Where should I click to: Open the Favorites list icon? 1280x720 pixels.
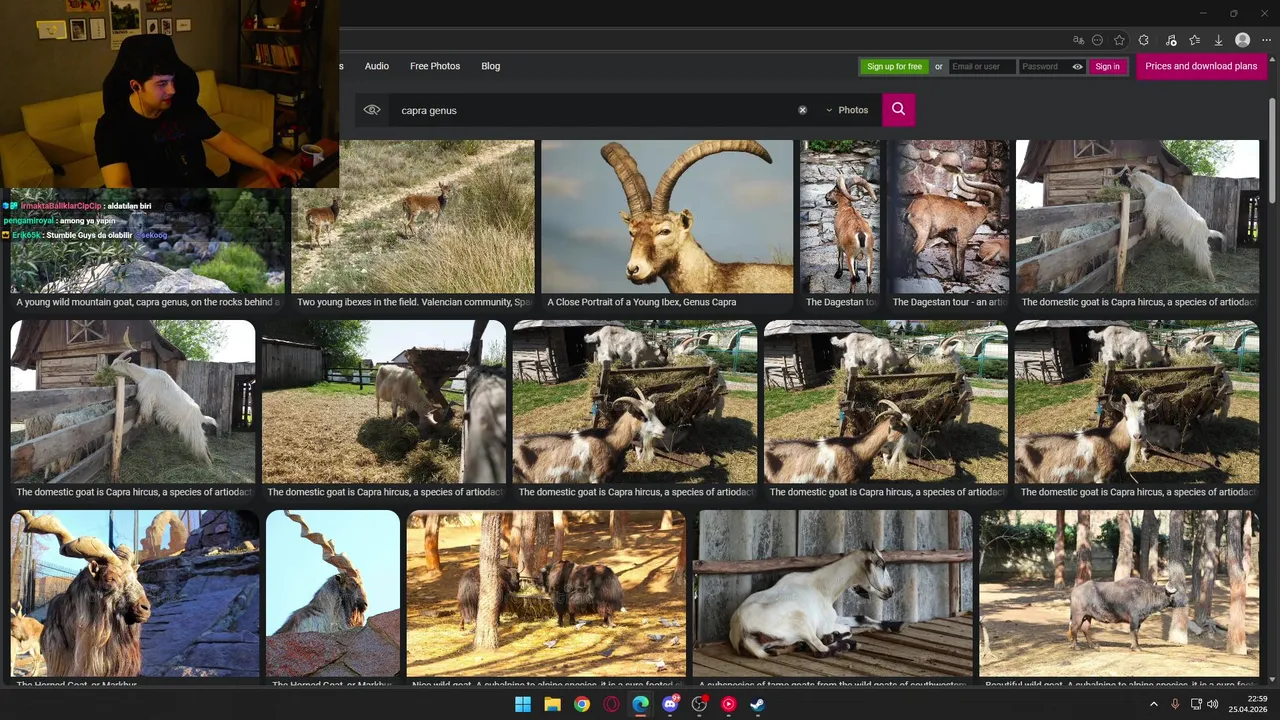pos(1194,40)
